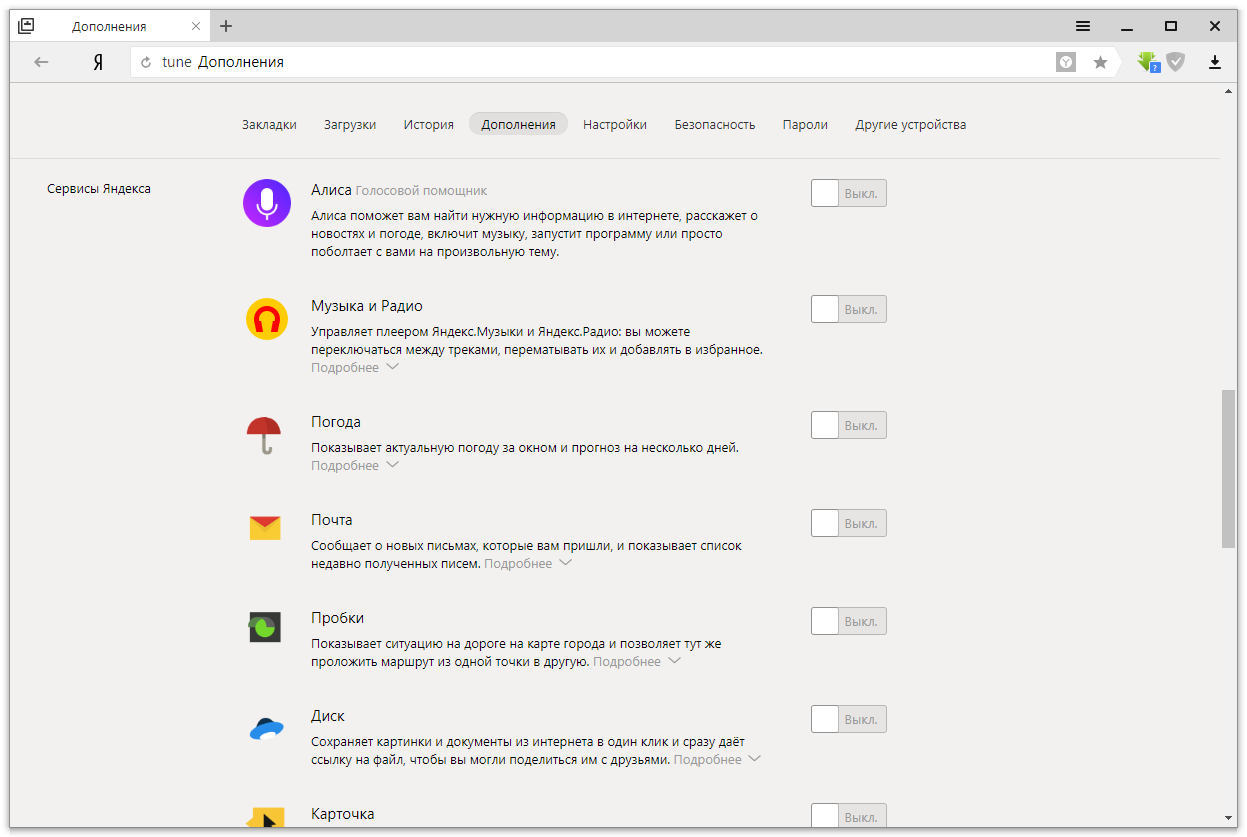Click the red umbrella Weather icon
The image size is (1247, 837).
point(264,435)
